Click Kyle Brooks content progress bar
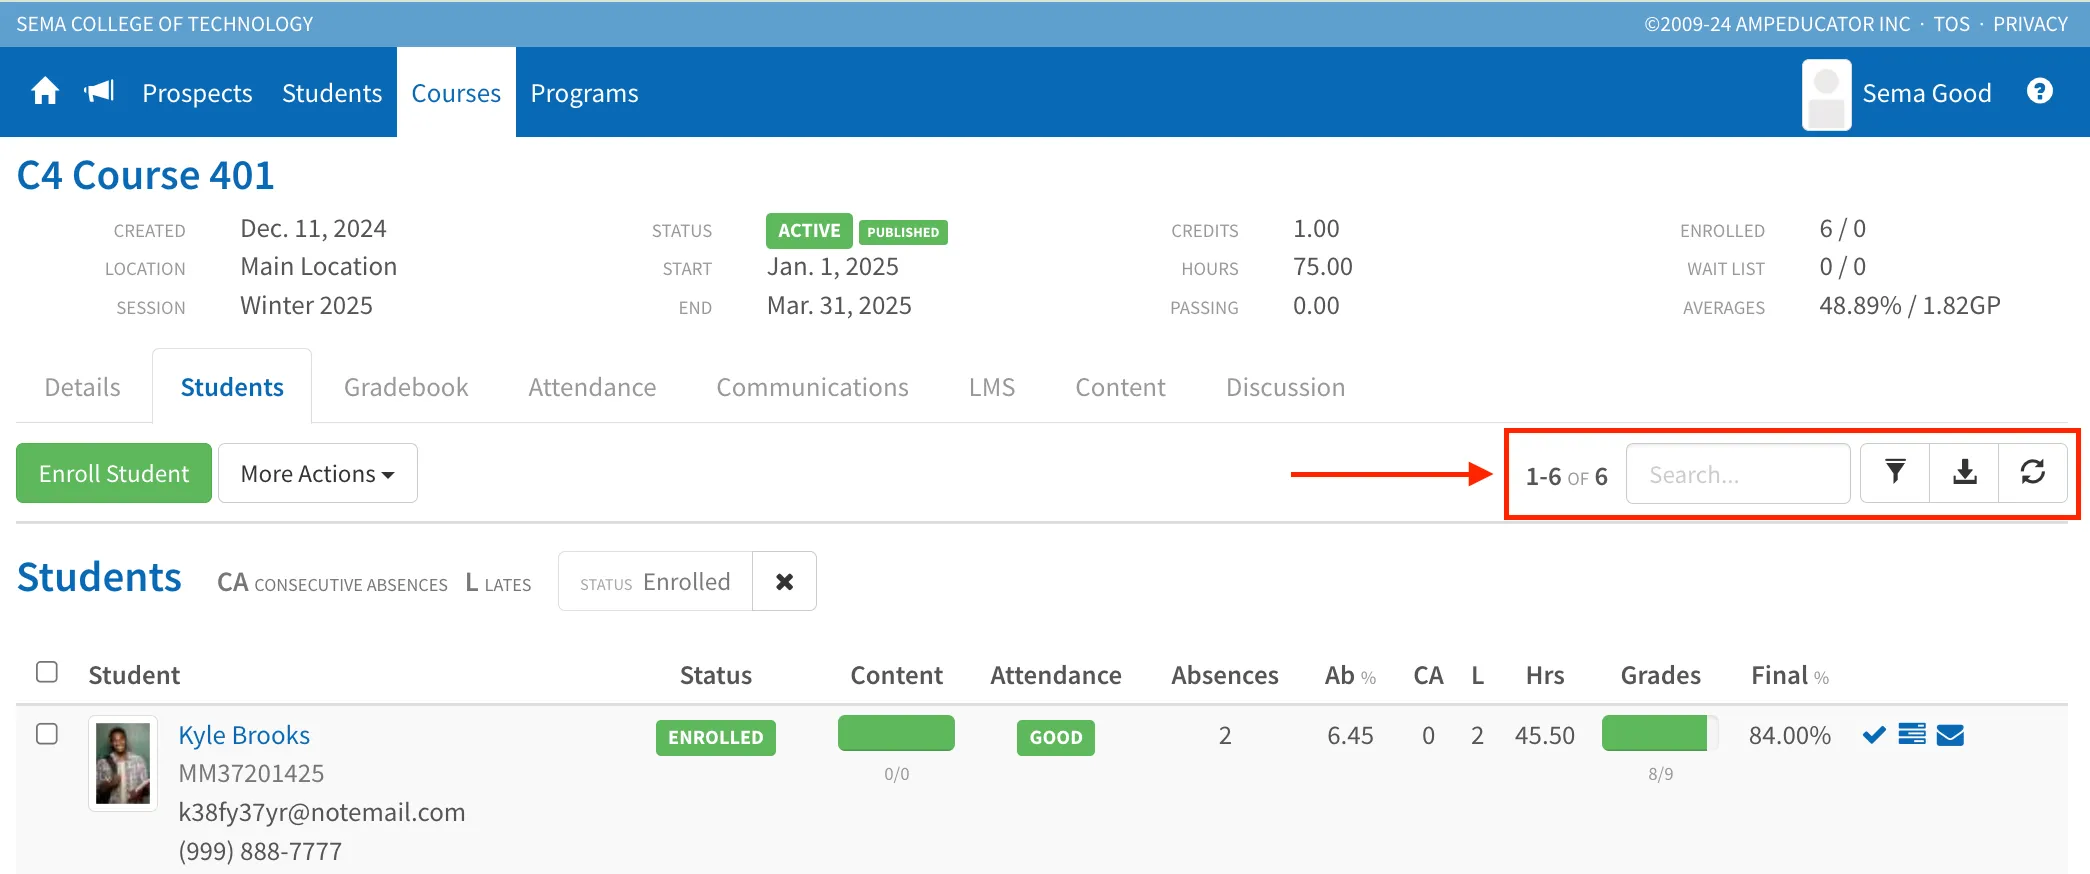 point(896,733)
